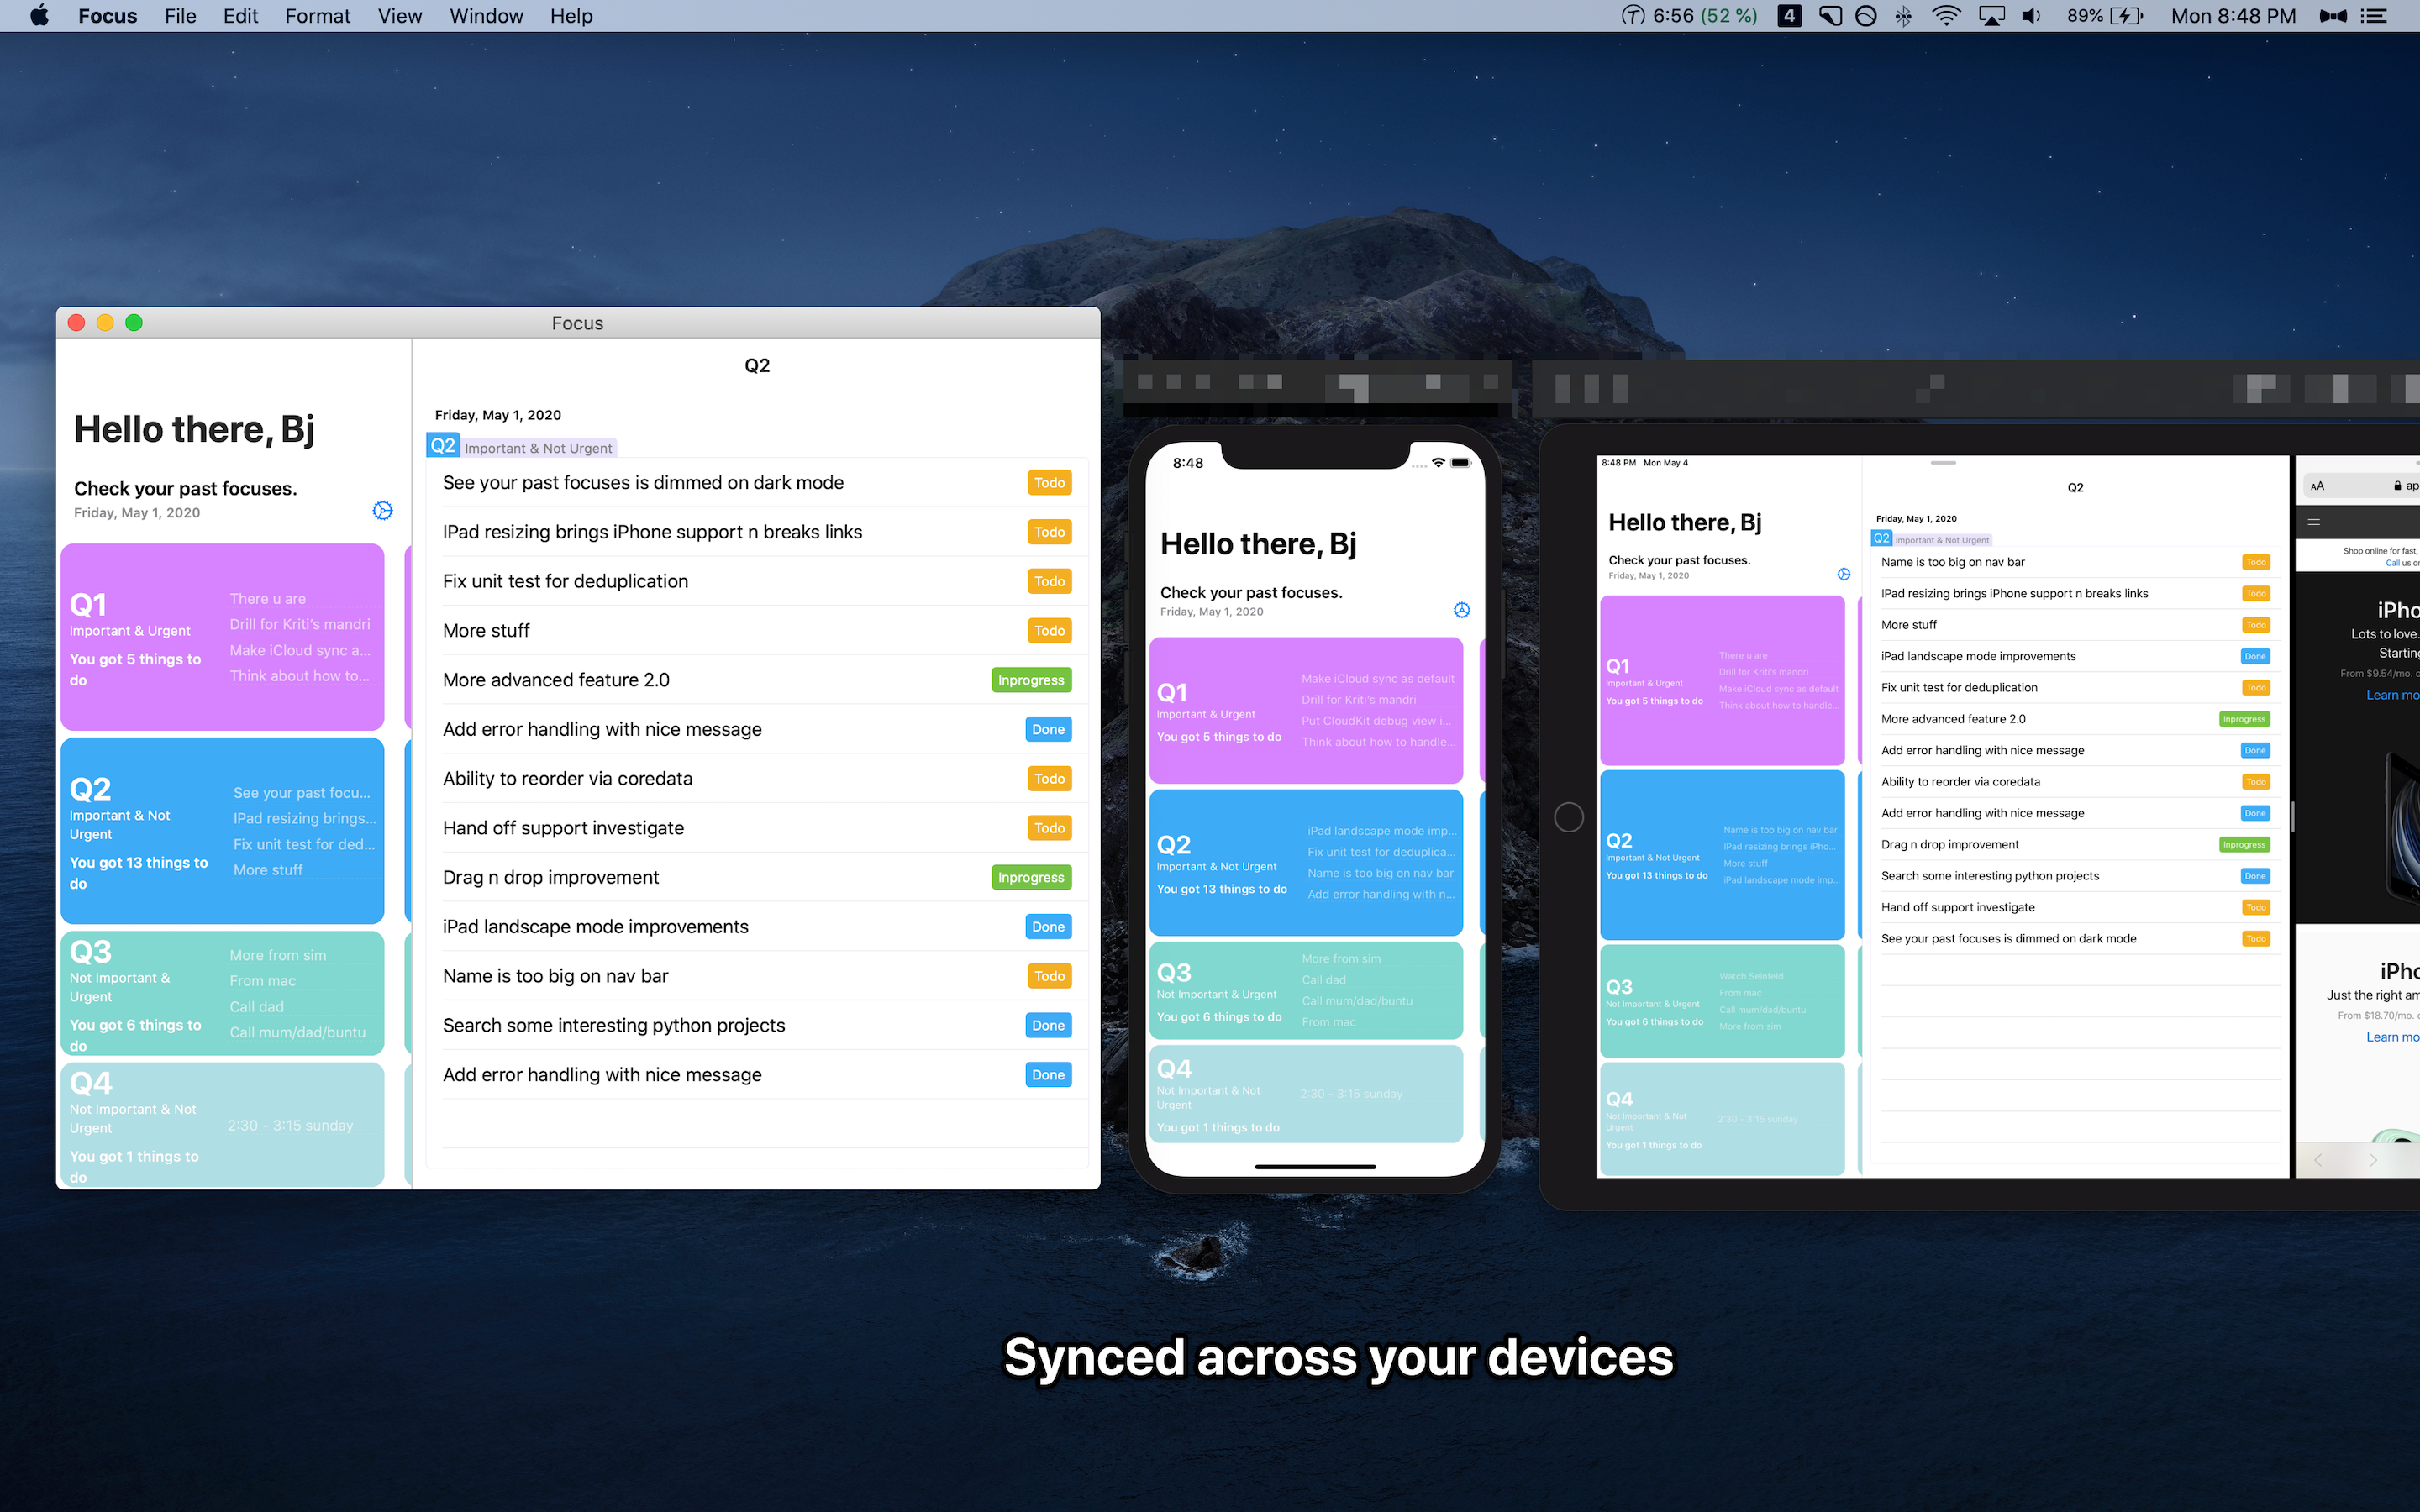Tap the Q4 card on the iPad
Viewport: 2420px width, 1512px height.
pyautogui.click(x=1722, y=1119)
